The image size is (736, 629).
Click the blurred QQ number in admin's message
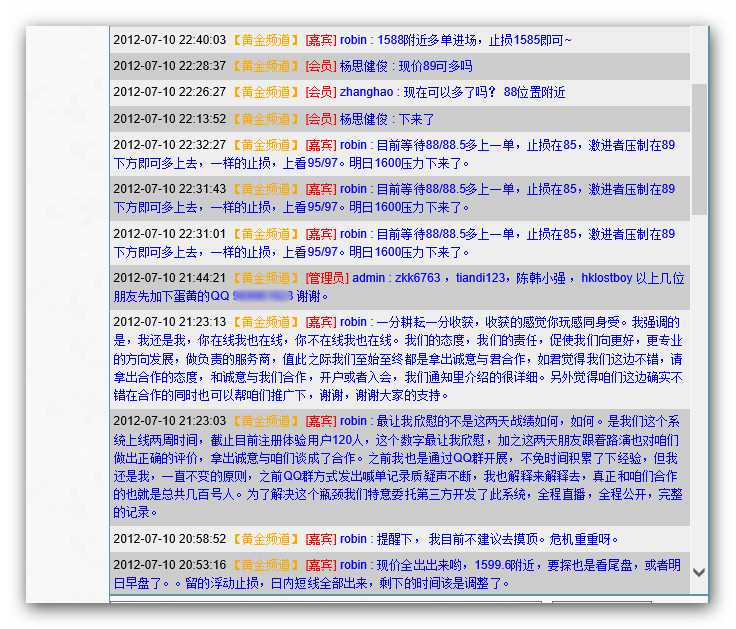[x=262, y=297]
